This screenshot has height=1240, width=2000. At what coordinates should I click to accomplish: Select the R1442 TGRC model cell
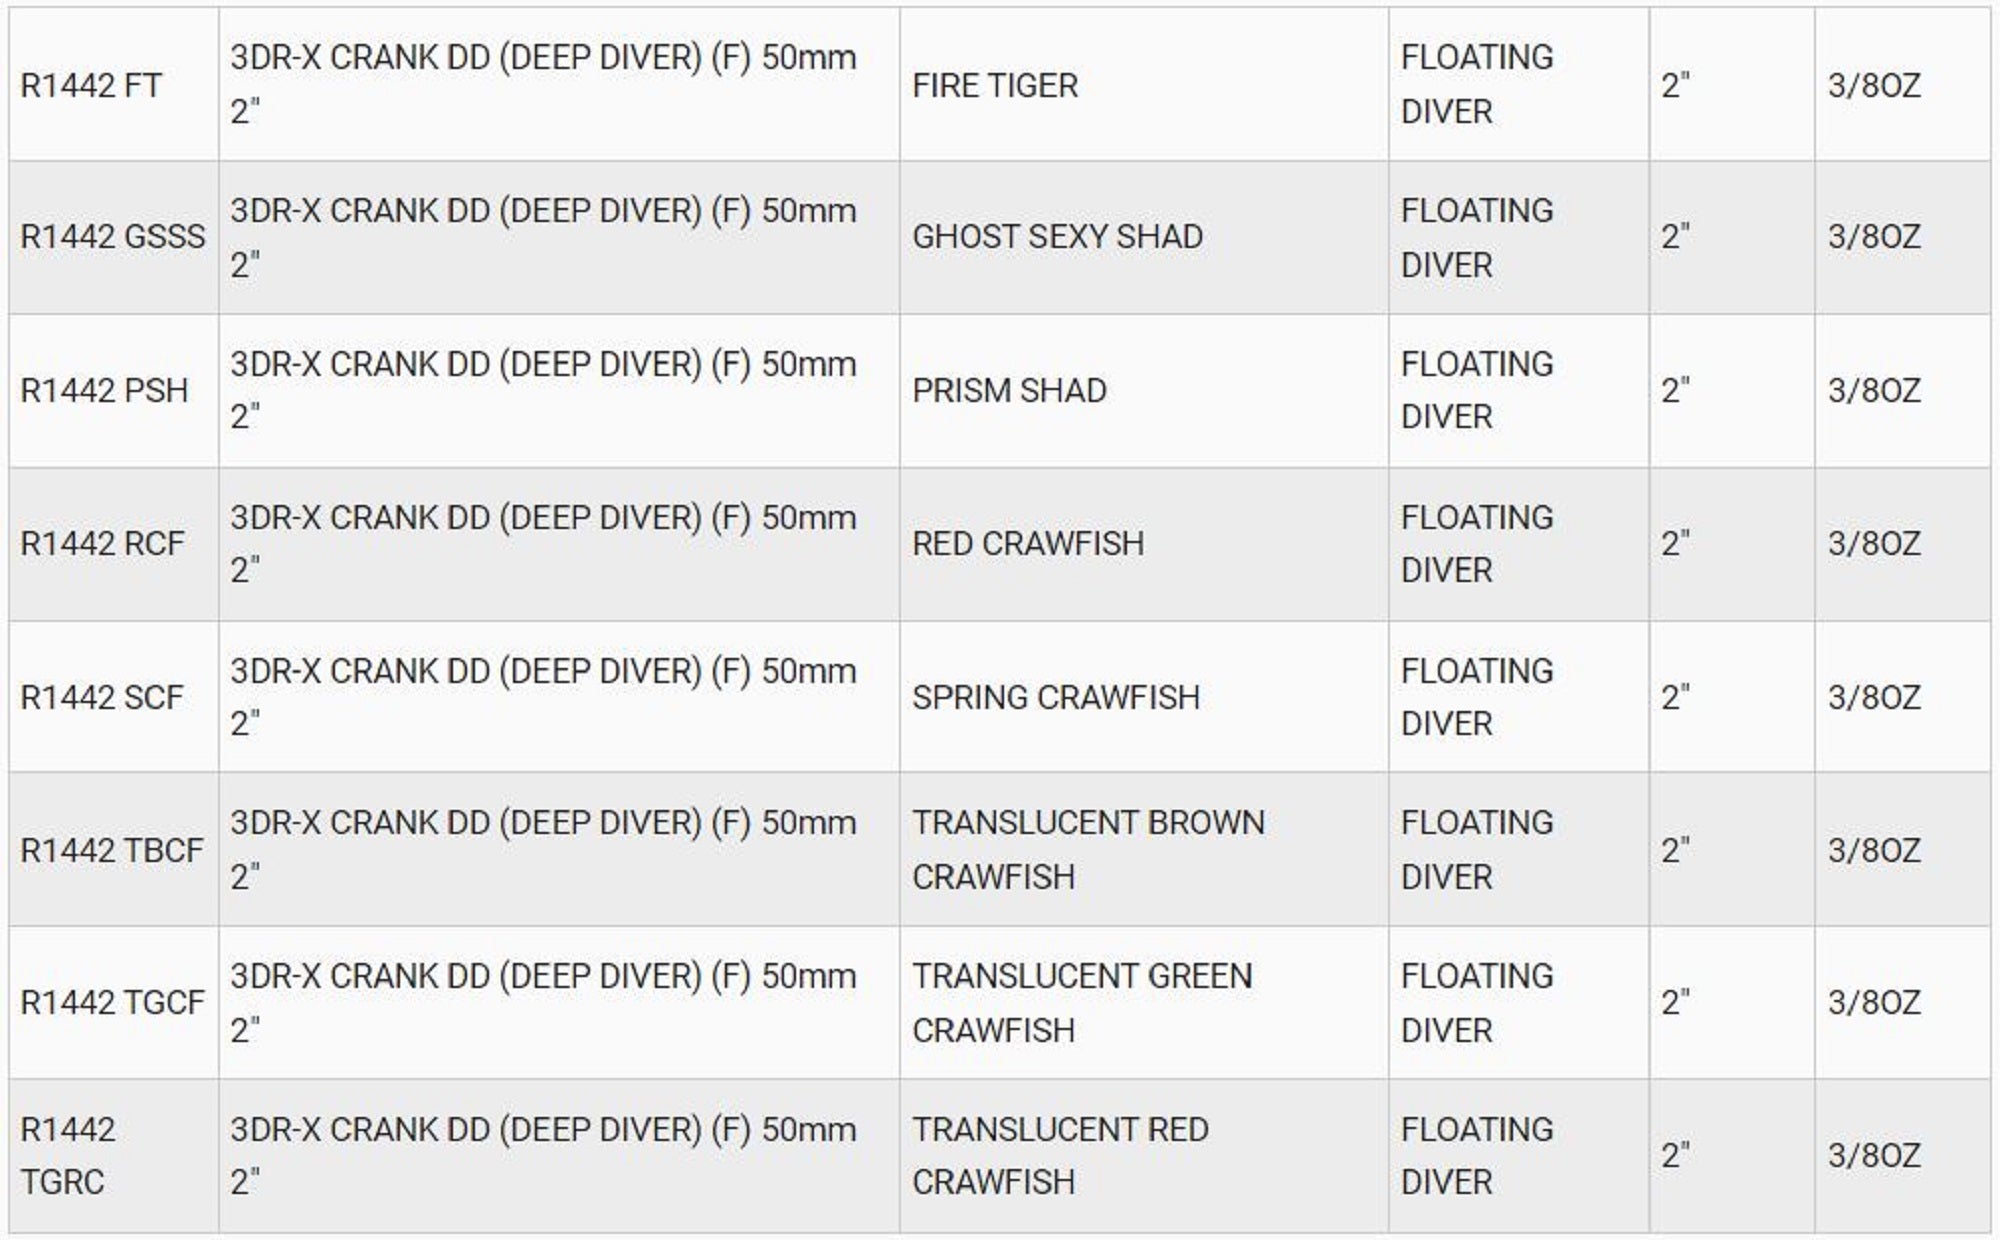coord(68,1155)
